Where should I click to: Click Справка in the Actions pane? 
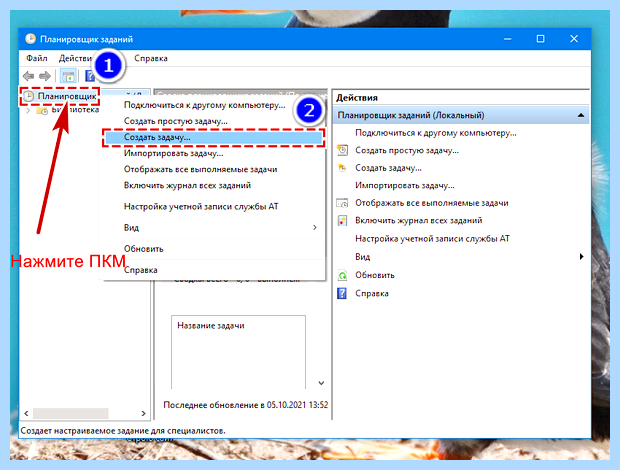pyautogui.click(x=372, y=293)
